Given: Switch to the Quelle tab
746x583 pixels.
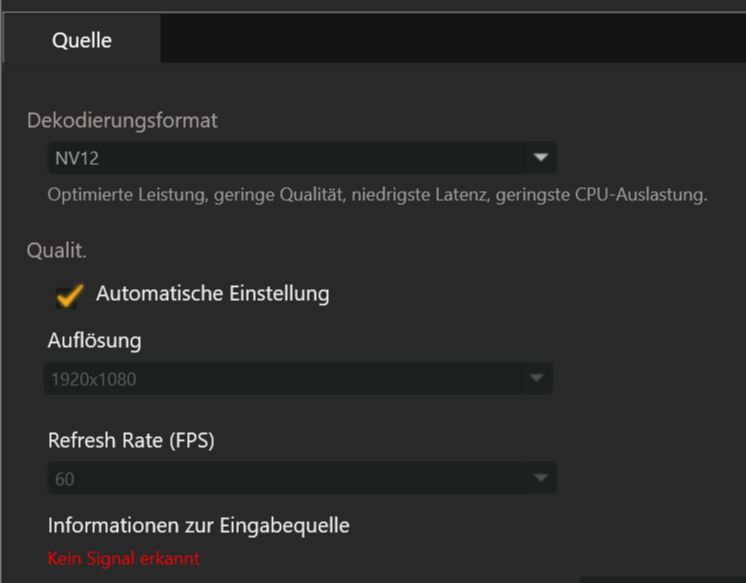Looking at the screenshot, I should tap(82, 41).
